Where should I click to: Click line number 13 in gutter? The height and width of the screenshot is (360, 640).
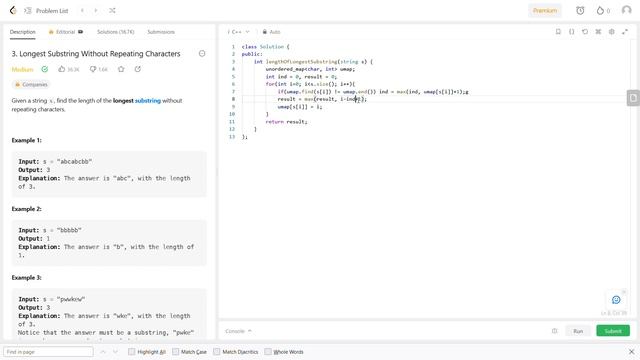232,137
